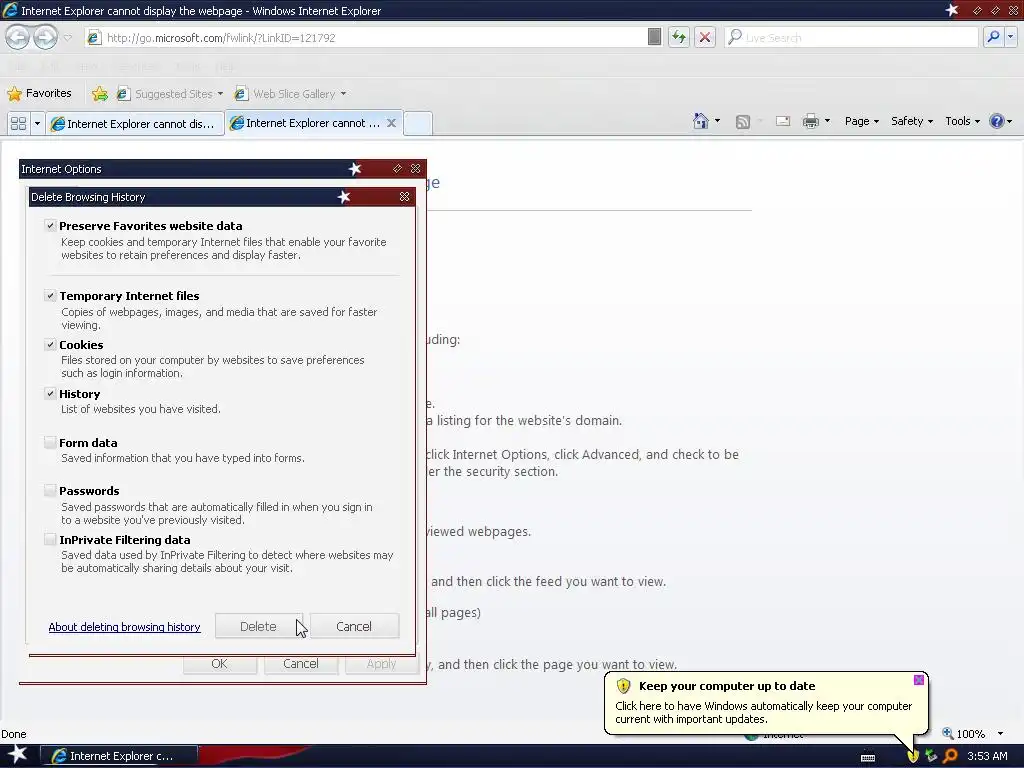
Task: Click the shield icon in update balloon
Action: click(x=623, y=686)
